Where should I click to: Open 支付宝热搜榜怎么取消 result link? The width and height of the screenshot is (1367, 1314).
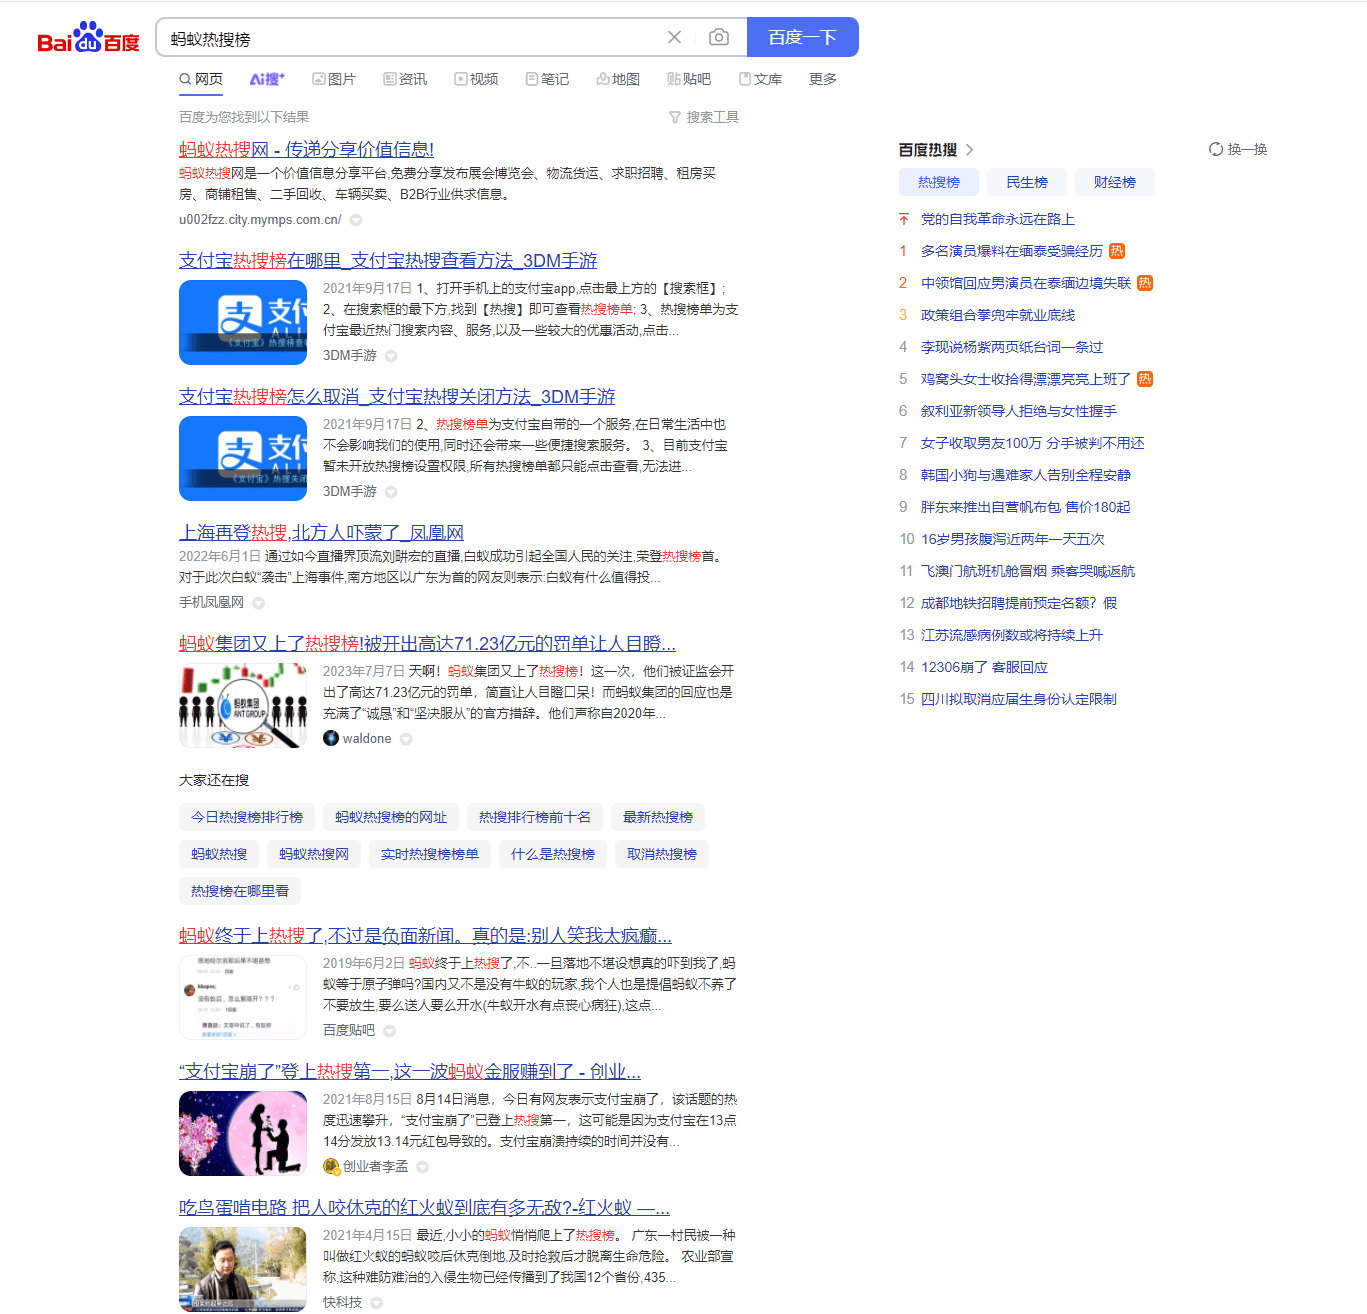coord(397,396)
